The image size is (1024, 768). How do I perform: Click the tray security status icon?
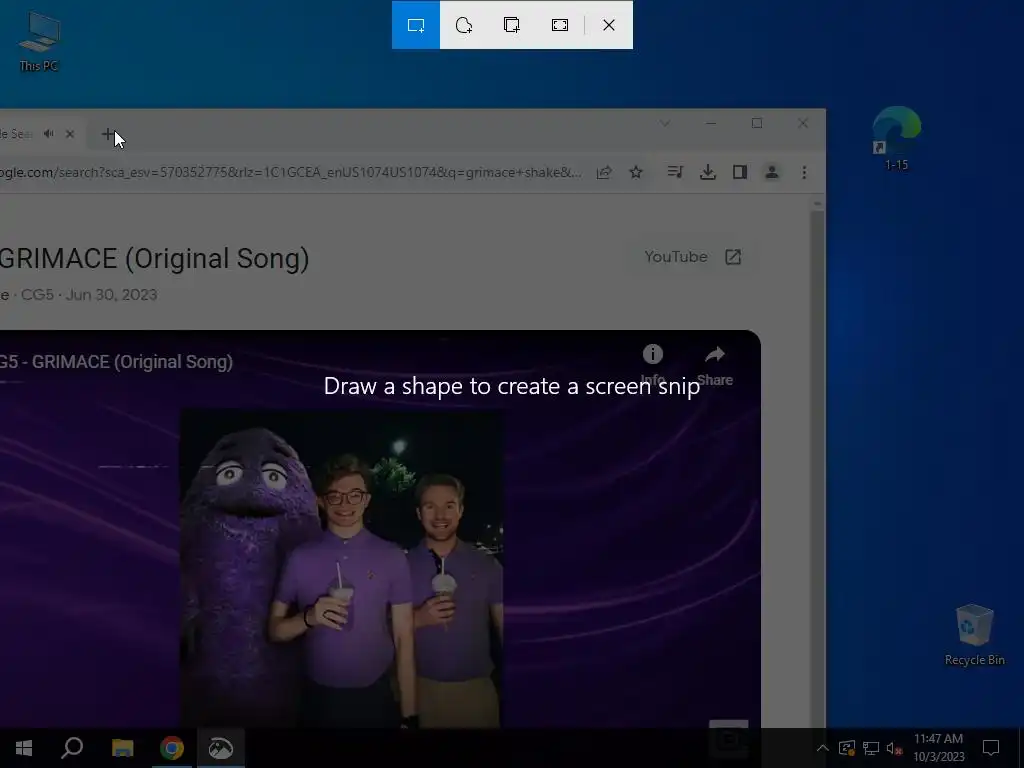coord(847,748)
